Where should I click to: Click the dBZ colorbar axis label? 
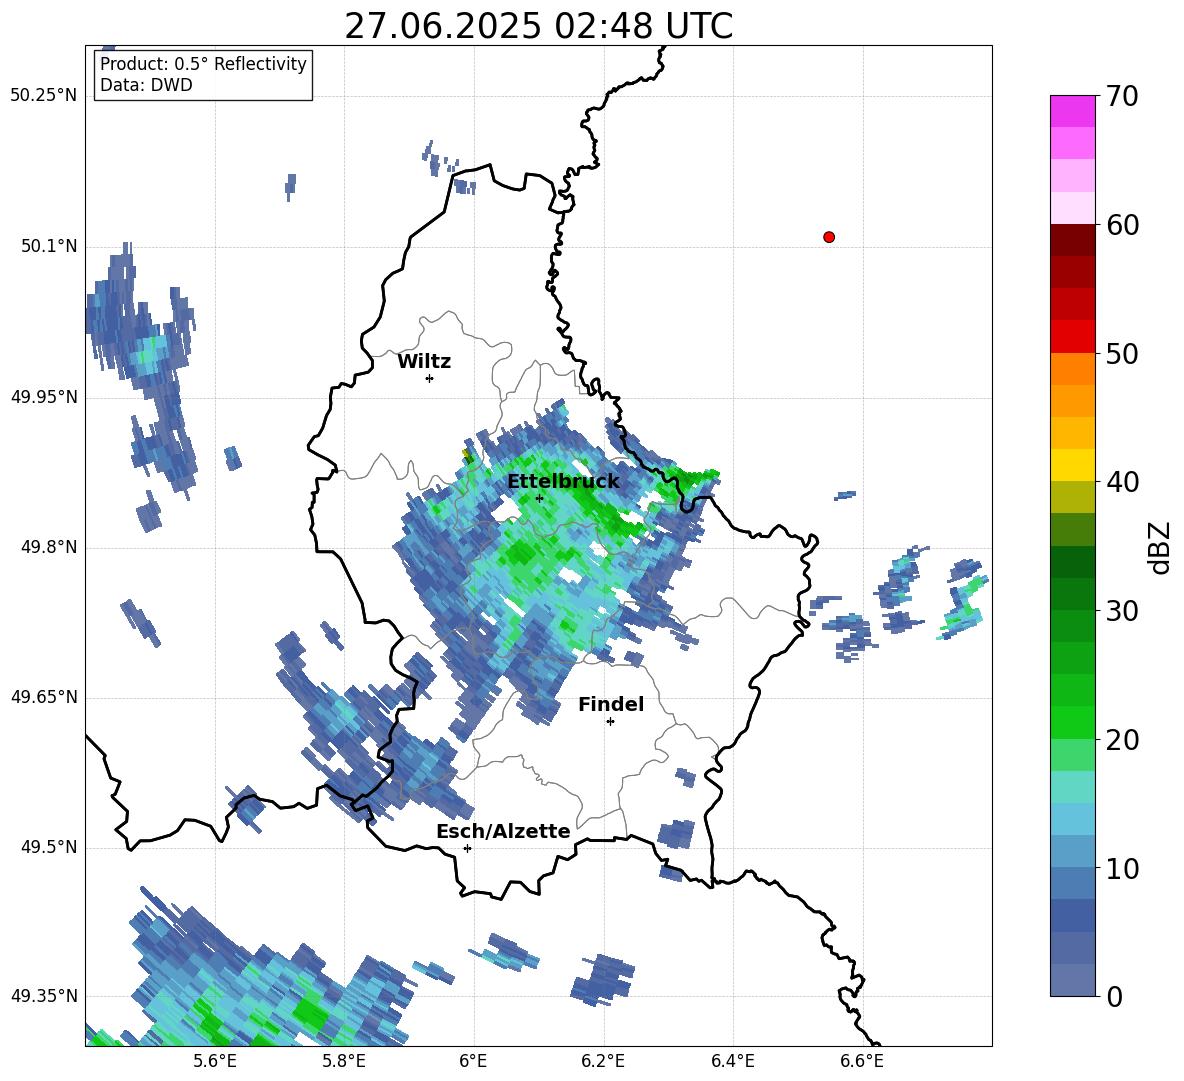(x=1158, y=547)
